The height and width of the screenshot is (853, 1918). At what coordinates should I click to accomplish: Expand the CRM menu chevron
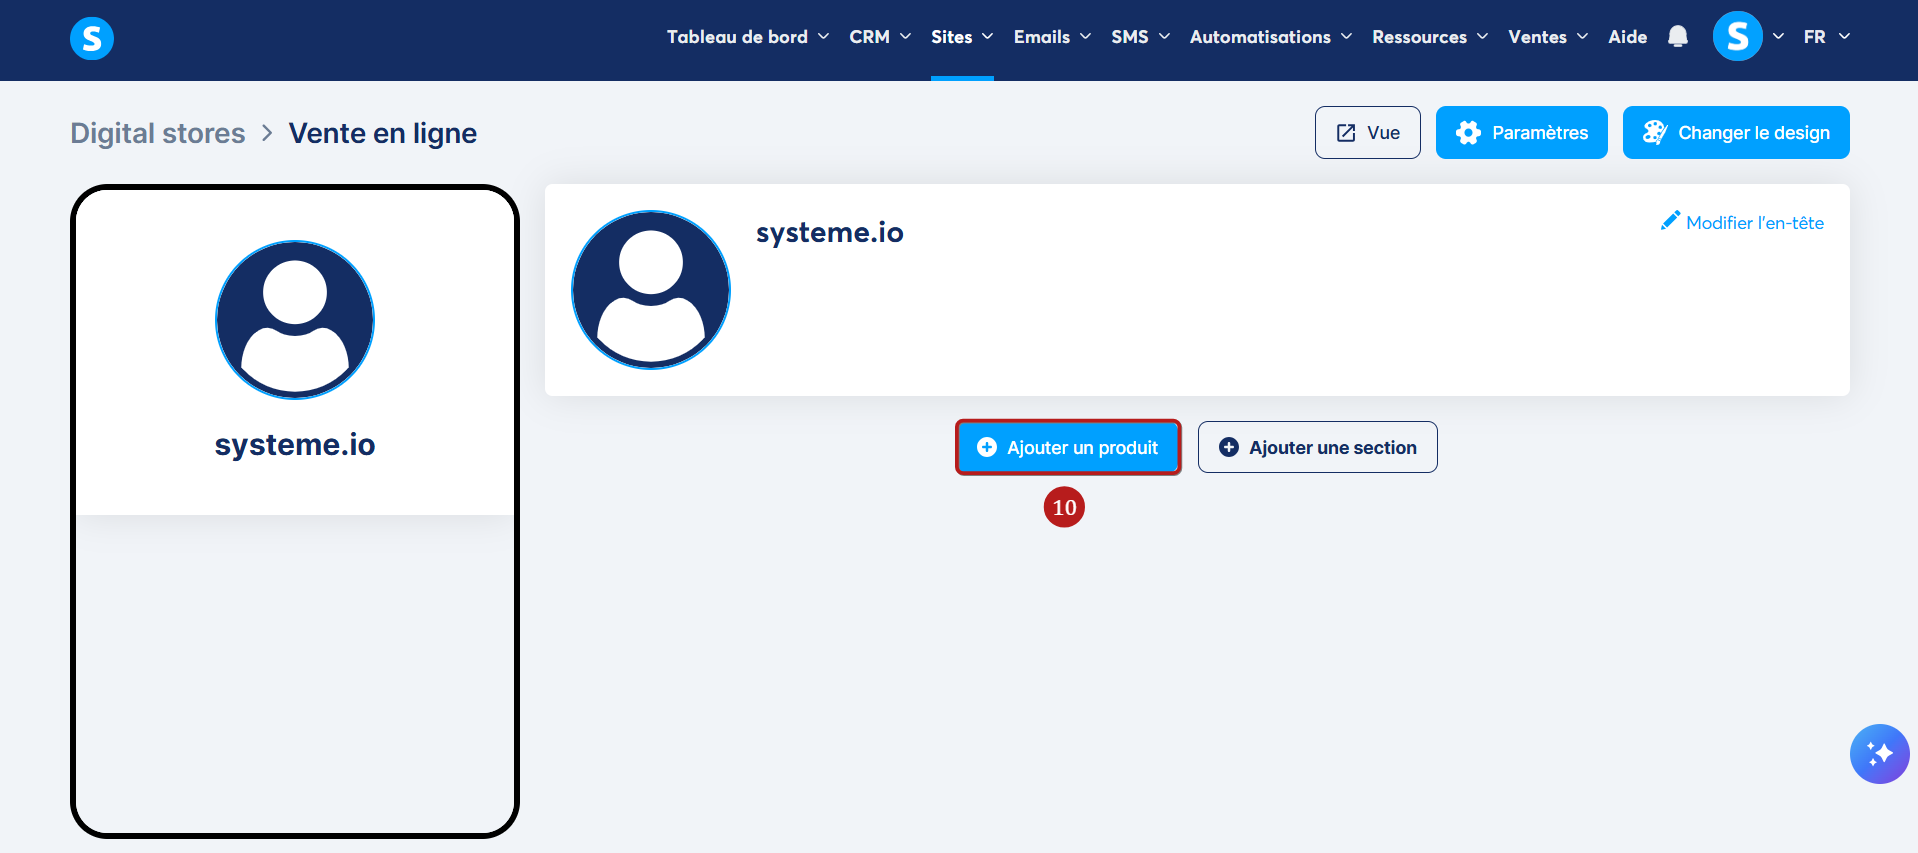(905, 36)
